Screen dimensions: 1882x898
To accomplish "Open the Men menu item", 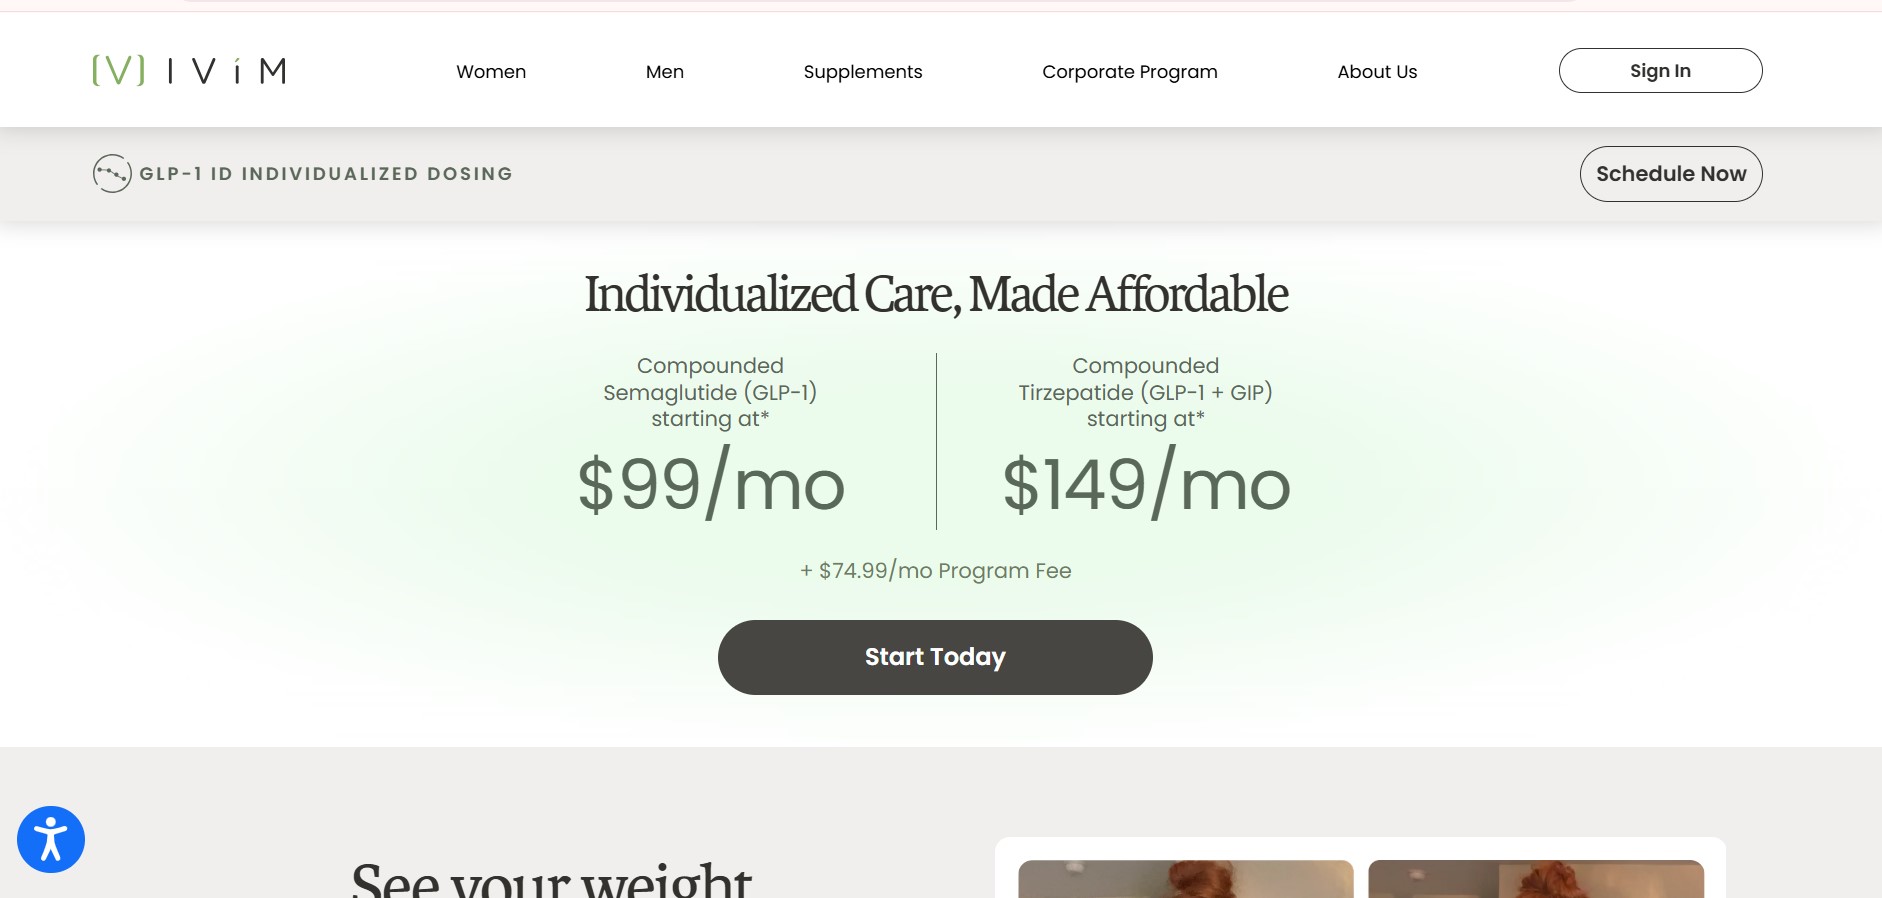I will pyautogui.click(x=665, y=72).
